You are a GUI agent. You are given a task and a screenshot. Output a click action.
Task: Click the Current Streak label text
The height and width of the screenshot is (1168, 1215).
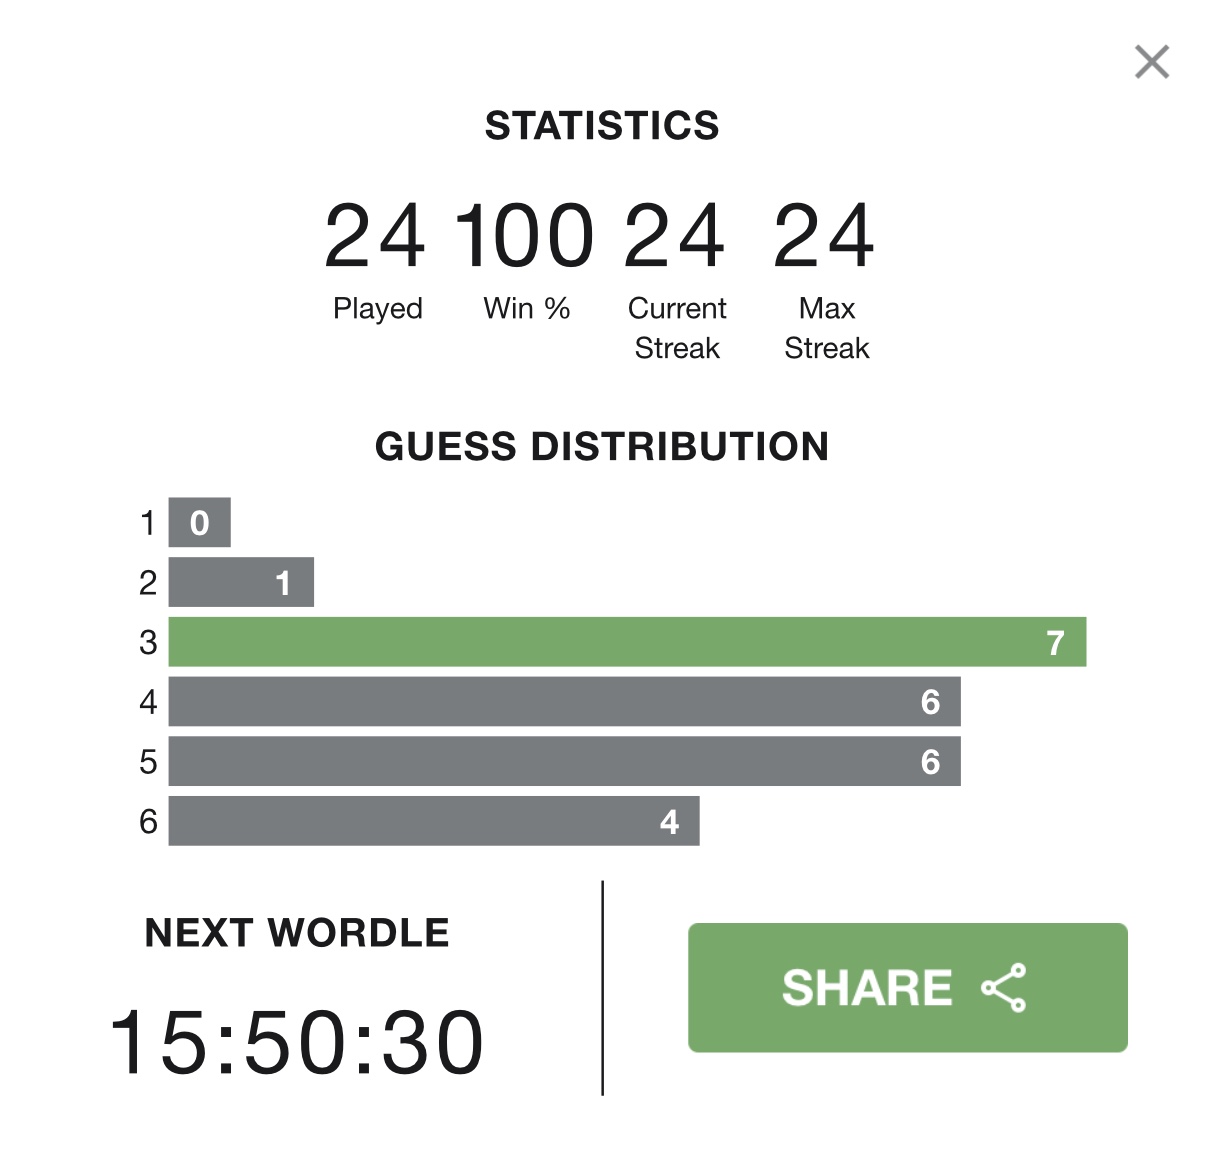point(677,328)
